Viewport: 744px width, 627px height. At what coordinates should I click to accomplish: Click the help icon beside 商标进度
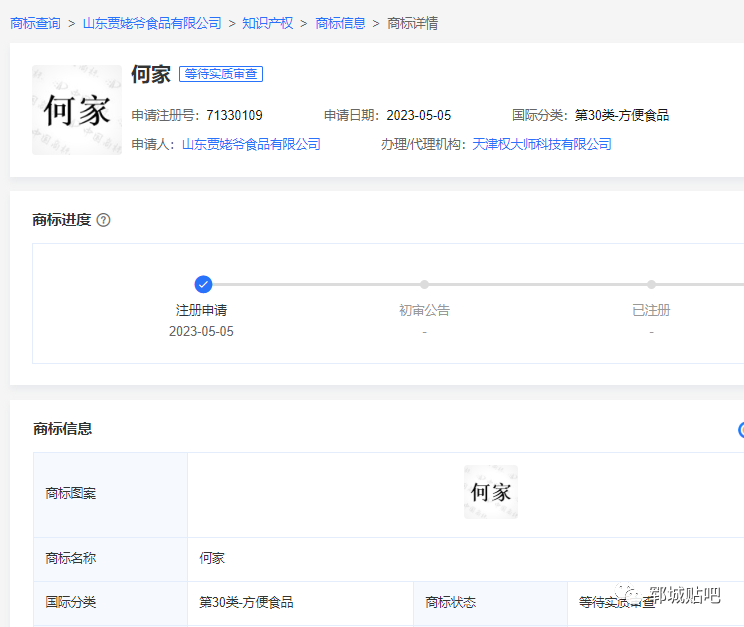[x=103, y=220]
